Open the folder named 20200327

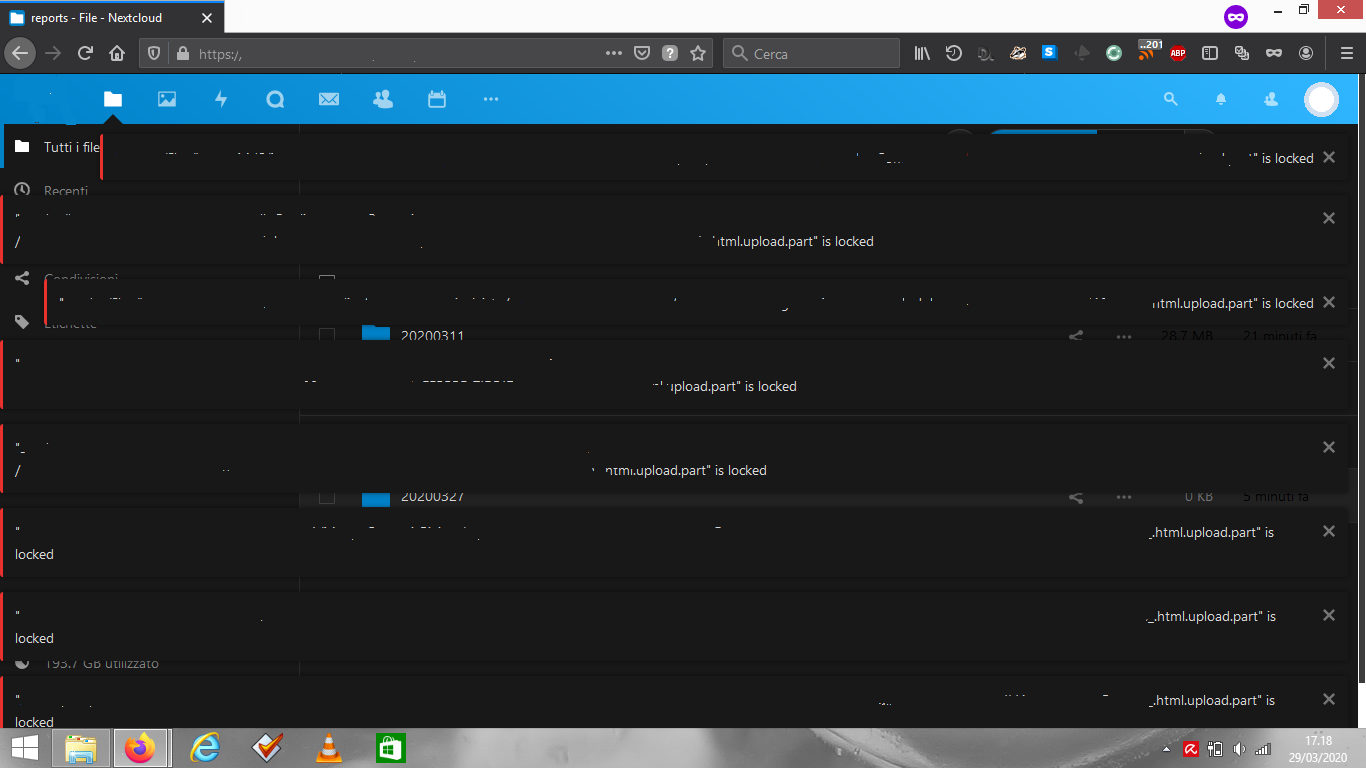(432, 497)
